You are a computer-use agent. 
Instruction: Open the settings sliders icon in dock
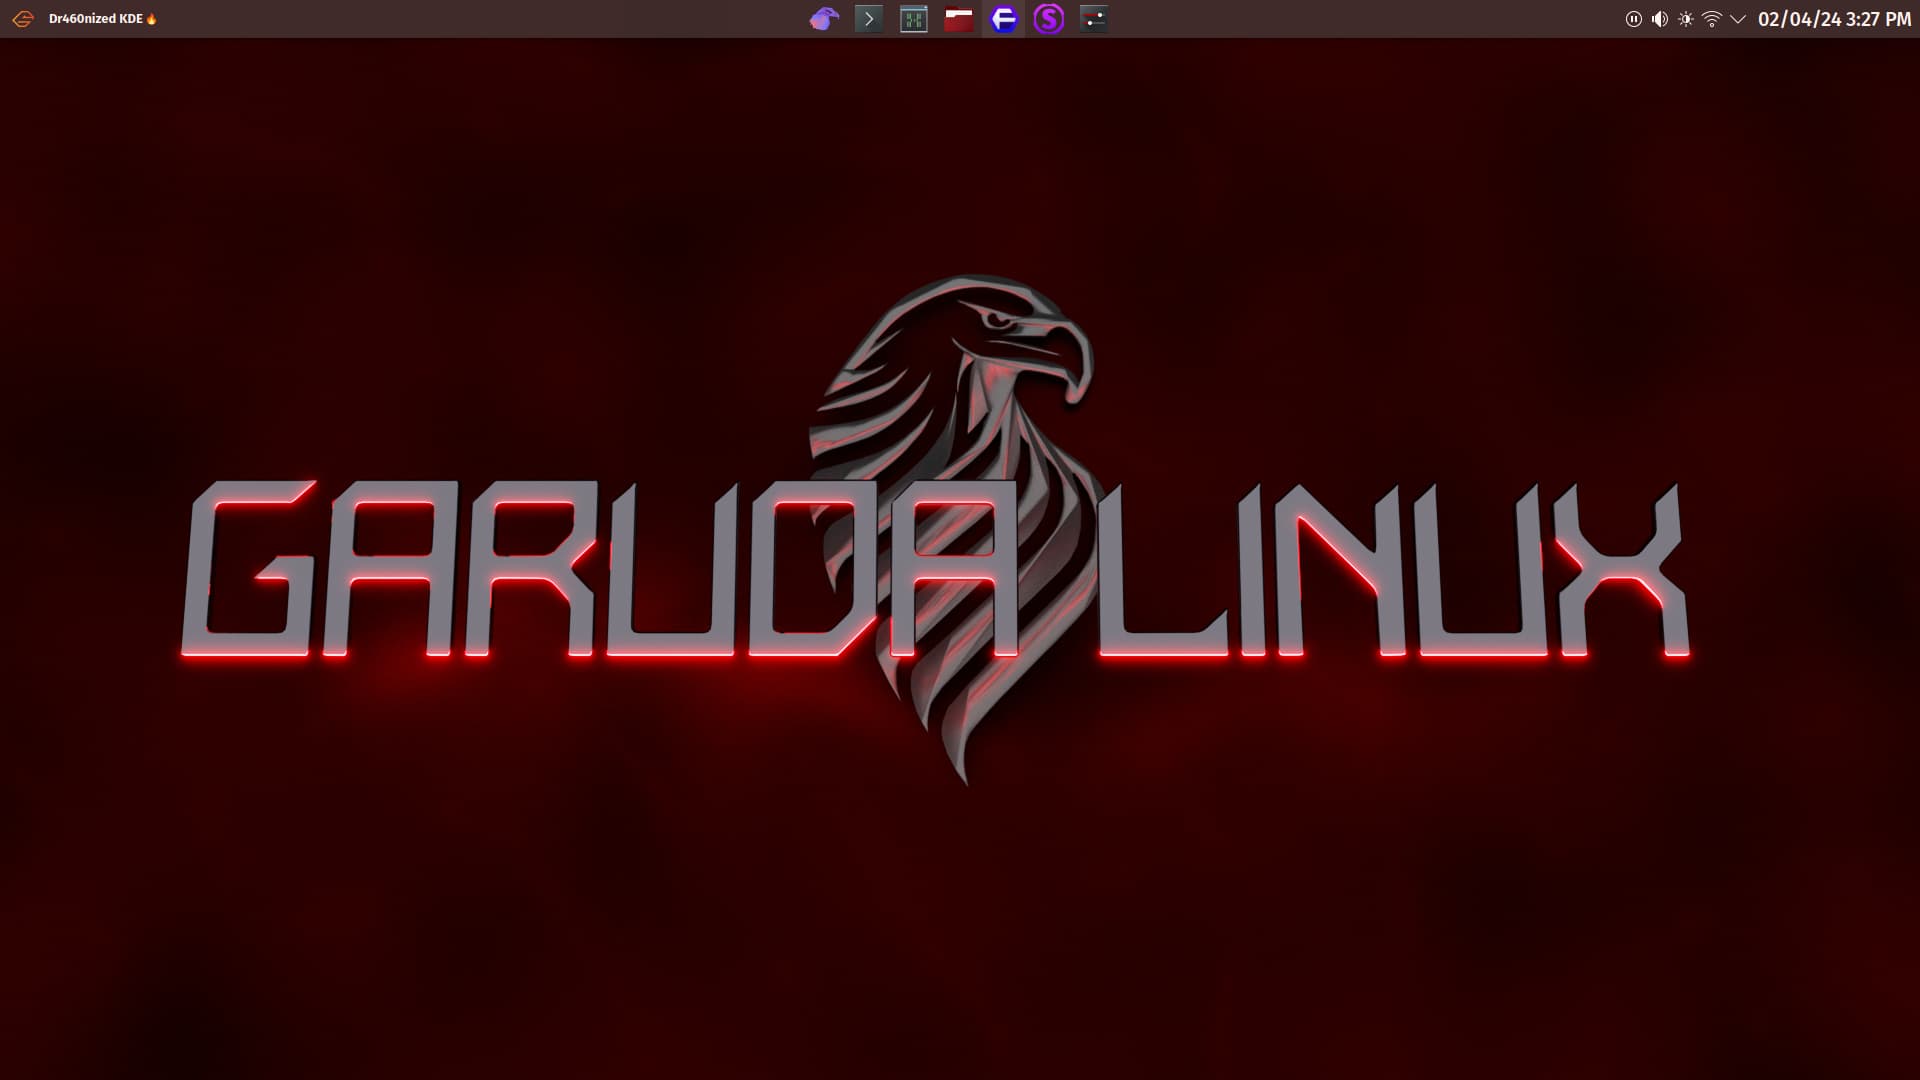tap(1094, 19)
